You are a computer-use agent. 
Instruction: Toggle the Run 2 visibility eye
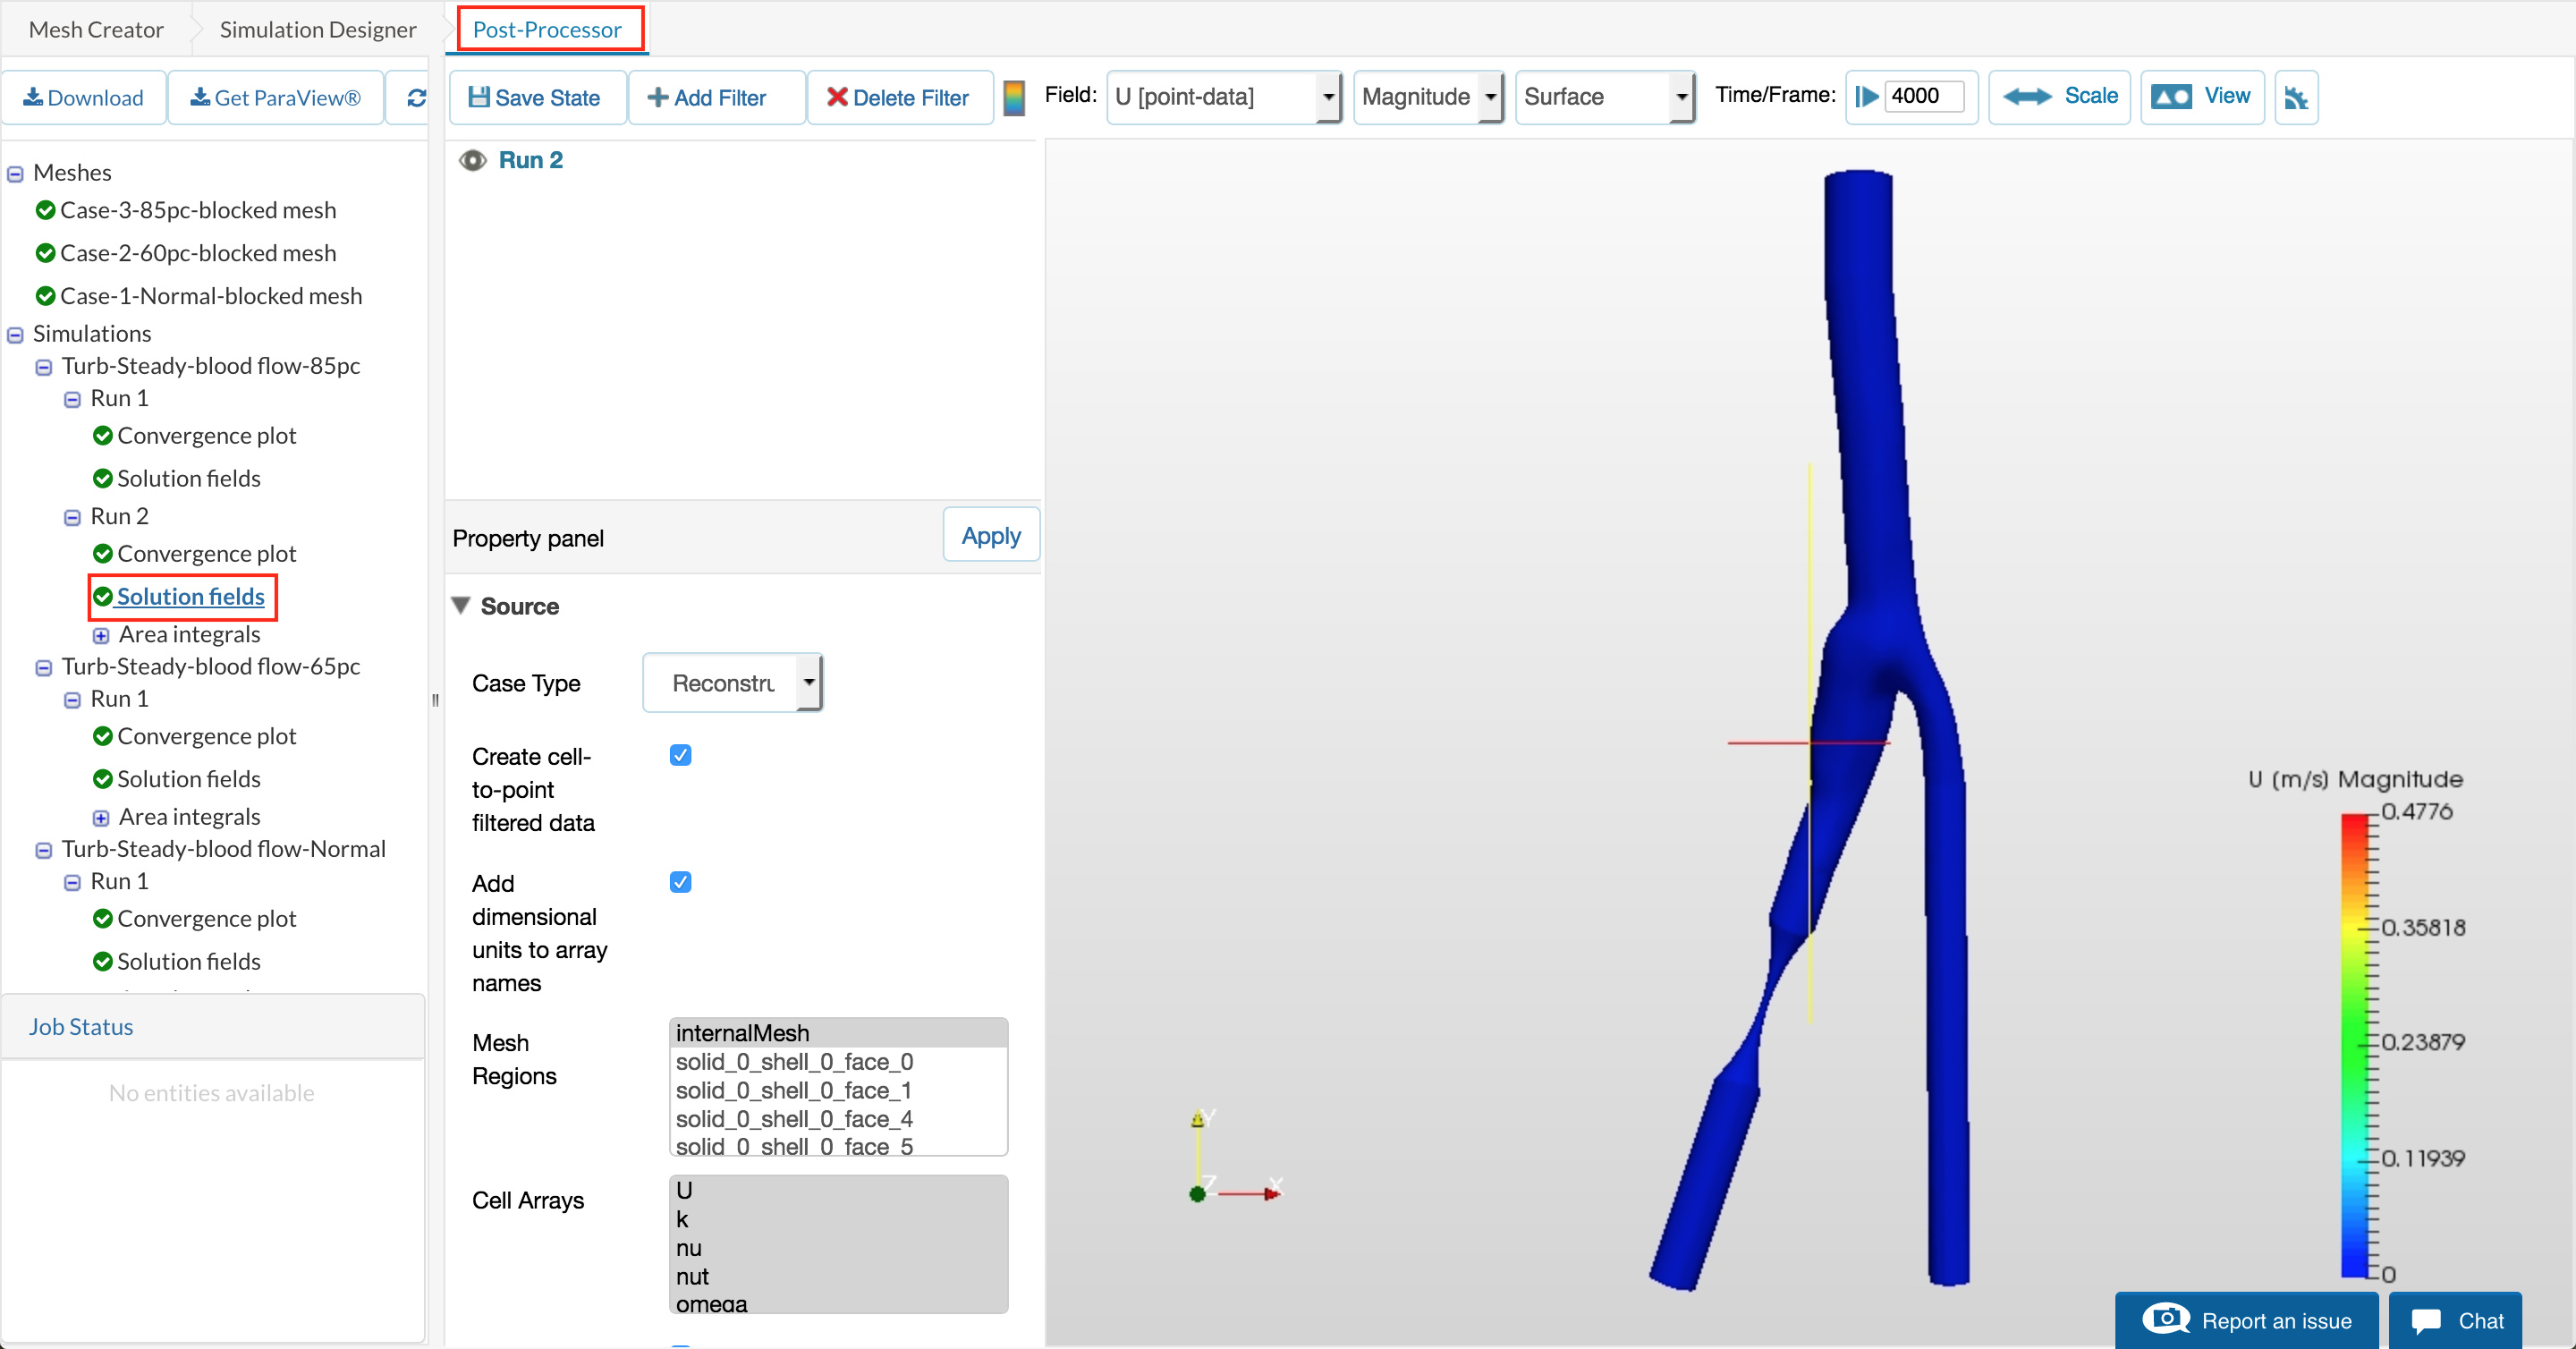pos(472,160)
